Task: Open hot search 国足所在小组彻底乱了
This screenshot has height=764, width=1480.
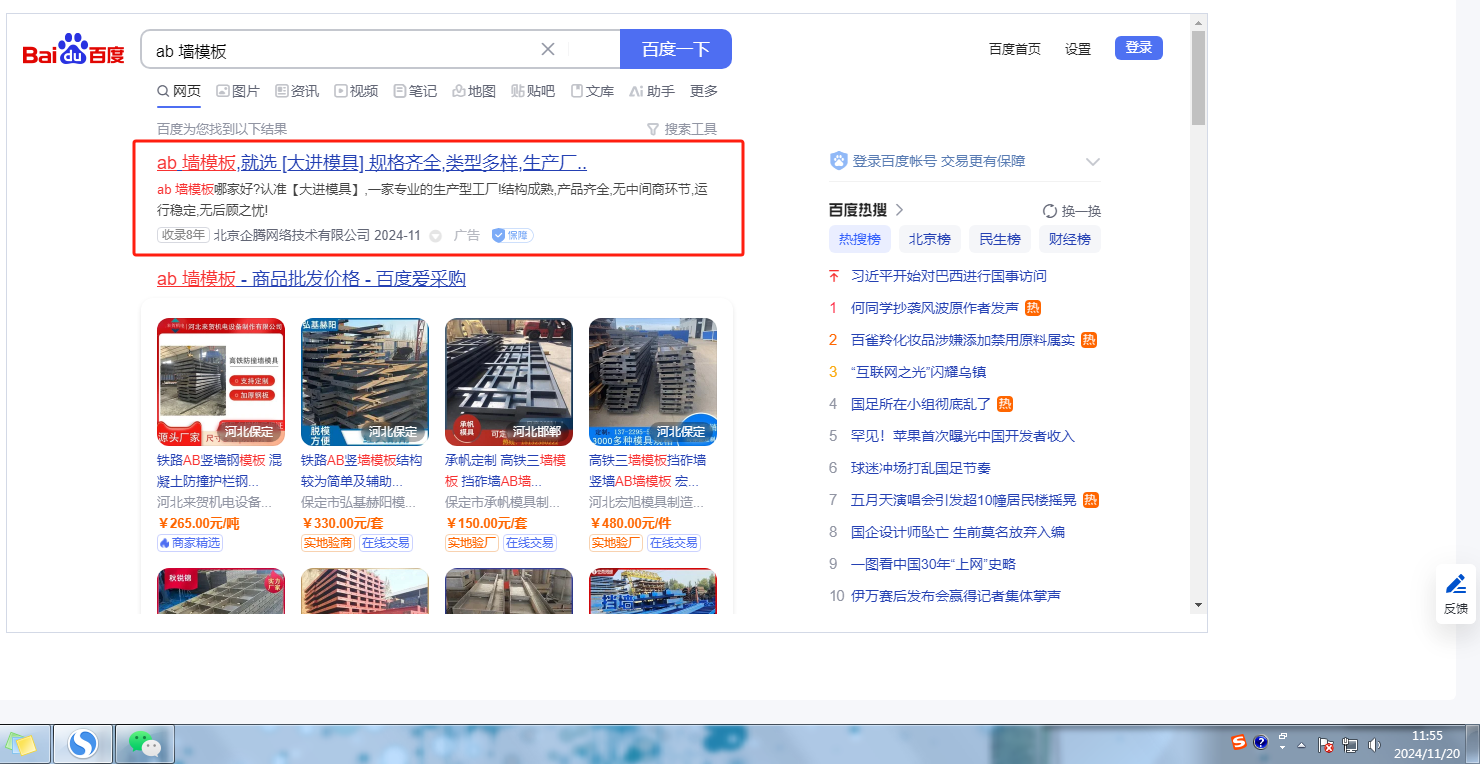Action: [921, 404]
